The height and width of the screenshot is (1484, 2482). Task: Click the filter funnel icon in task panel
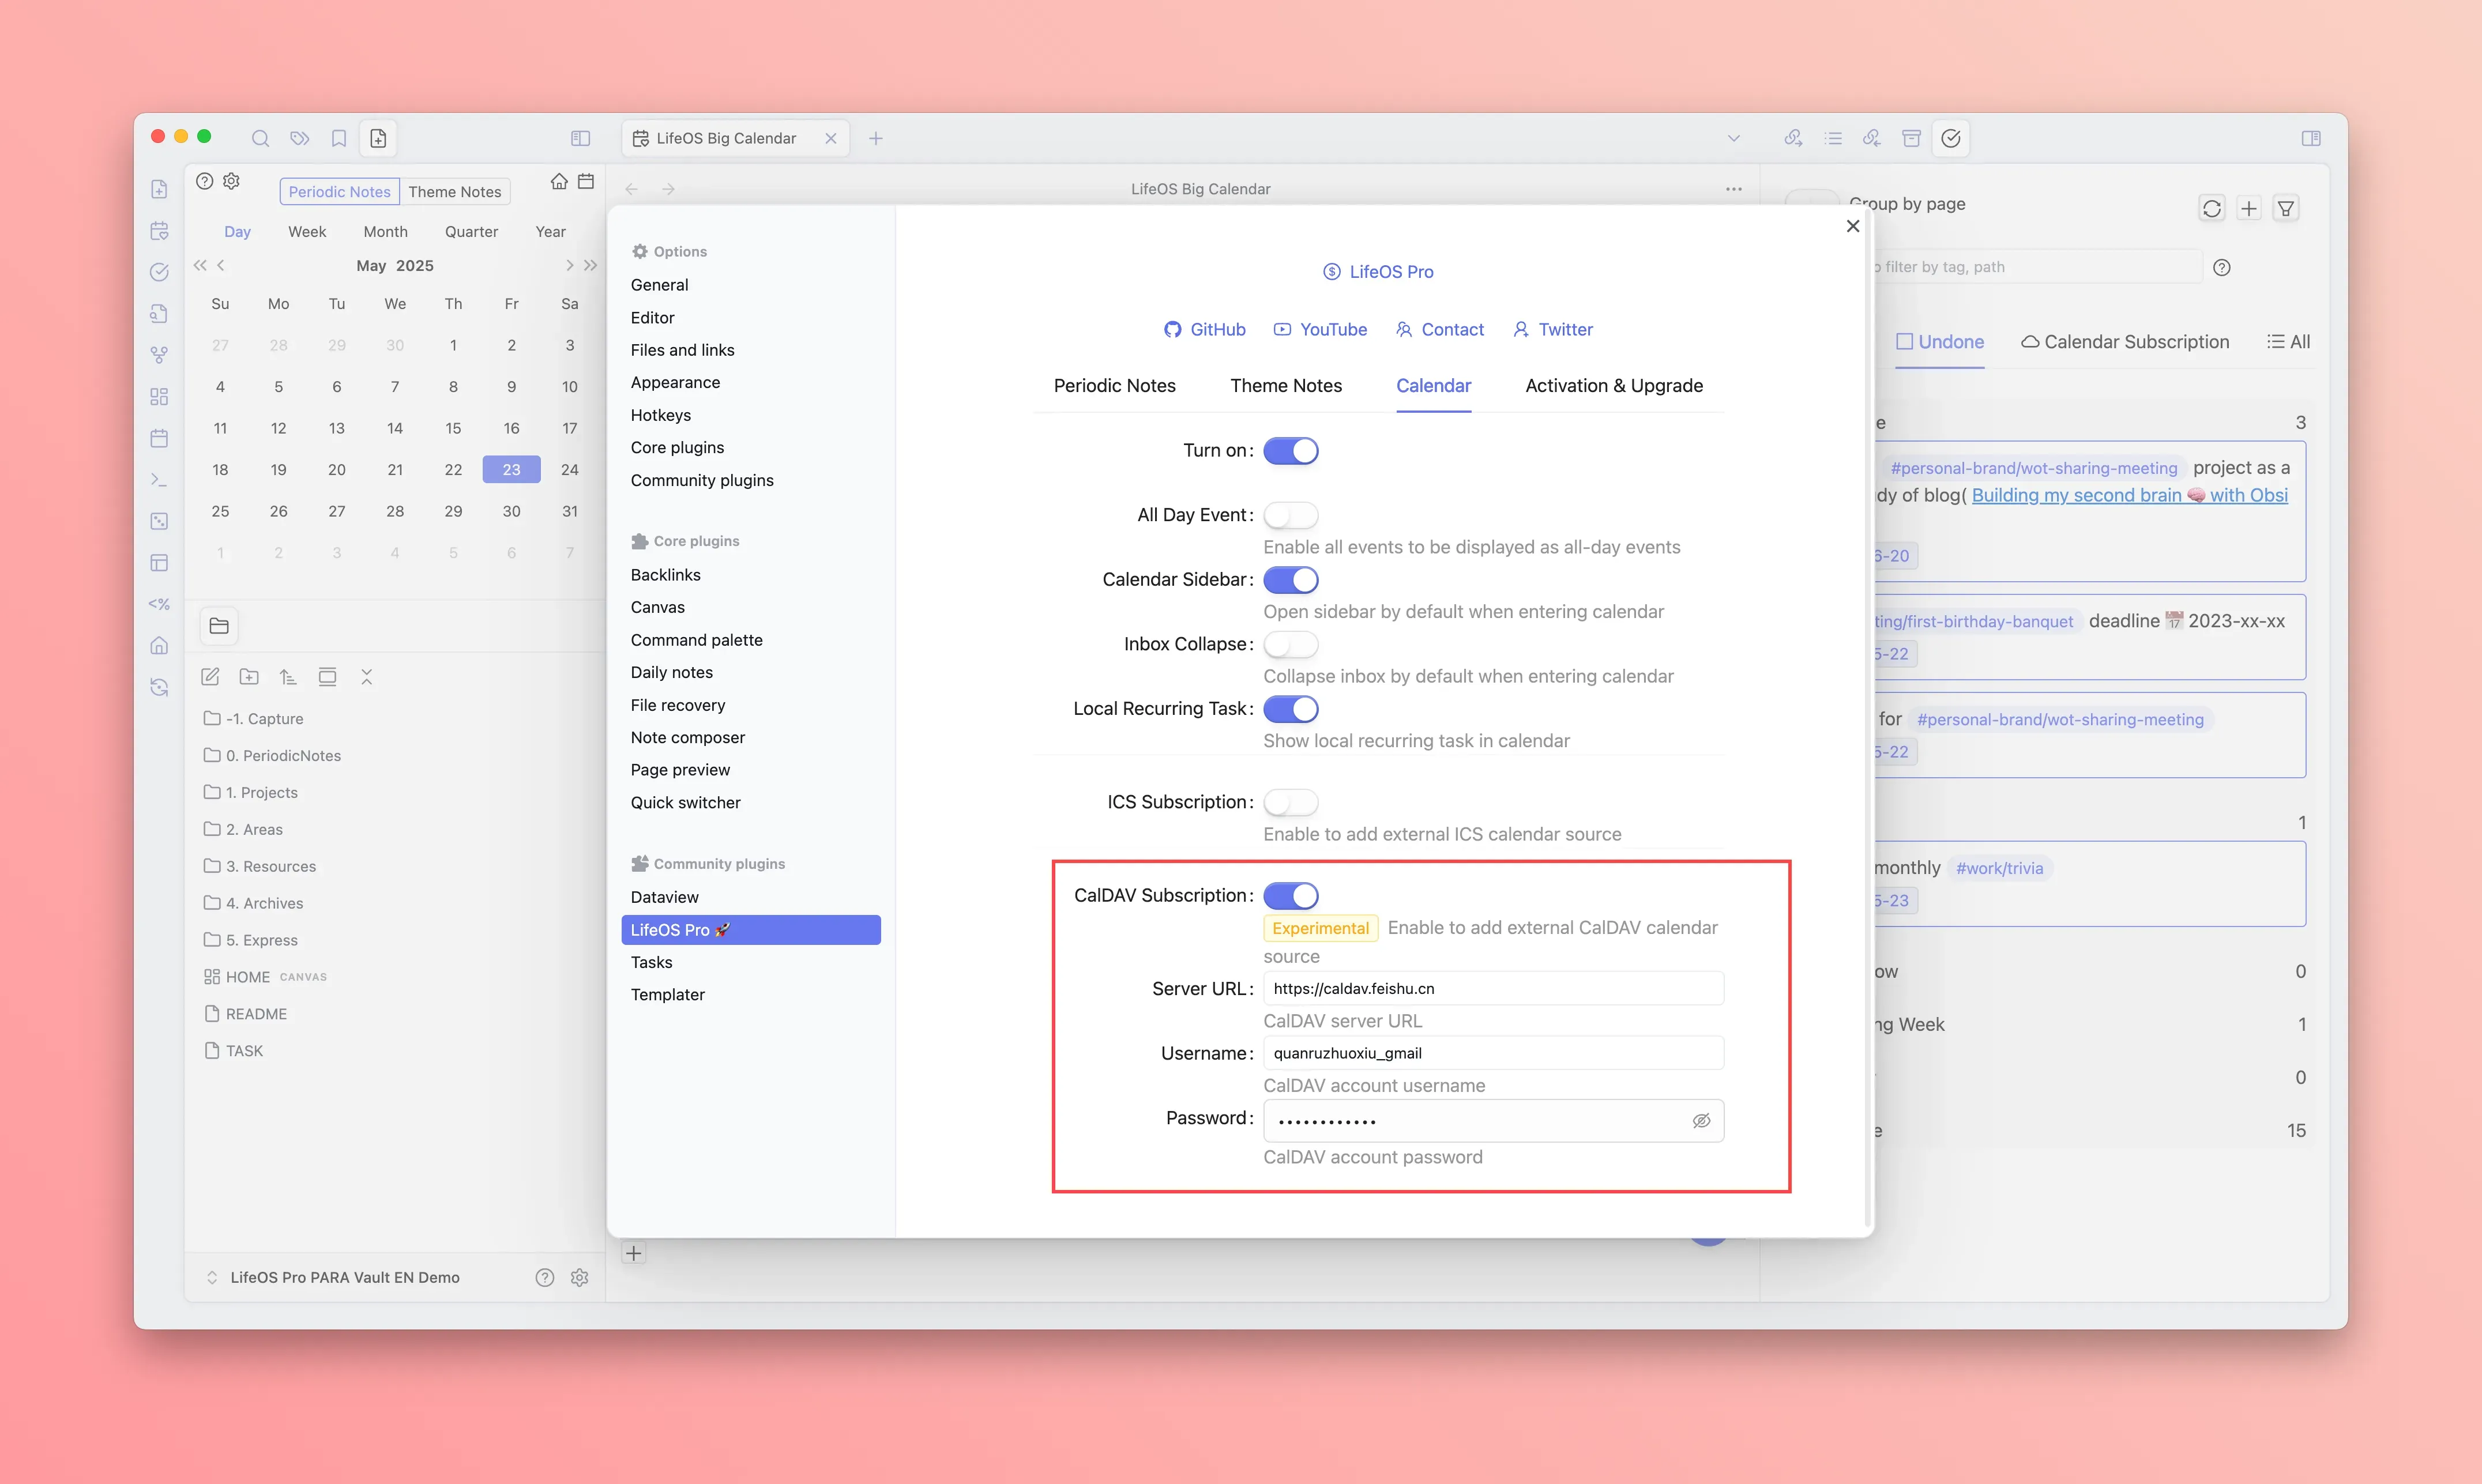click(x=2285, y=208)
